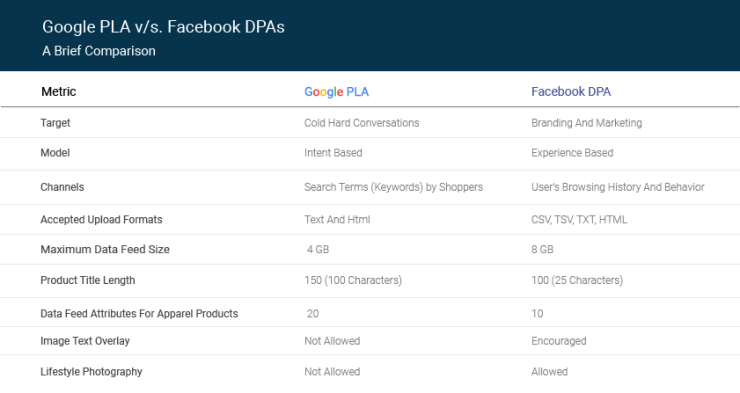Click the 'Lifestyle Photography' row label
Viewport: 740px width, 393px height.
(91, 372)
